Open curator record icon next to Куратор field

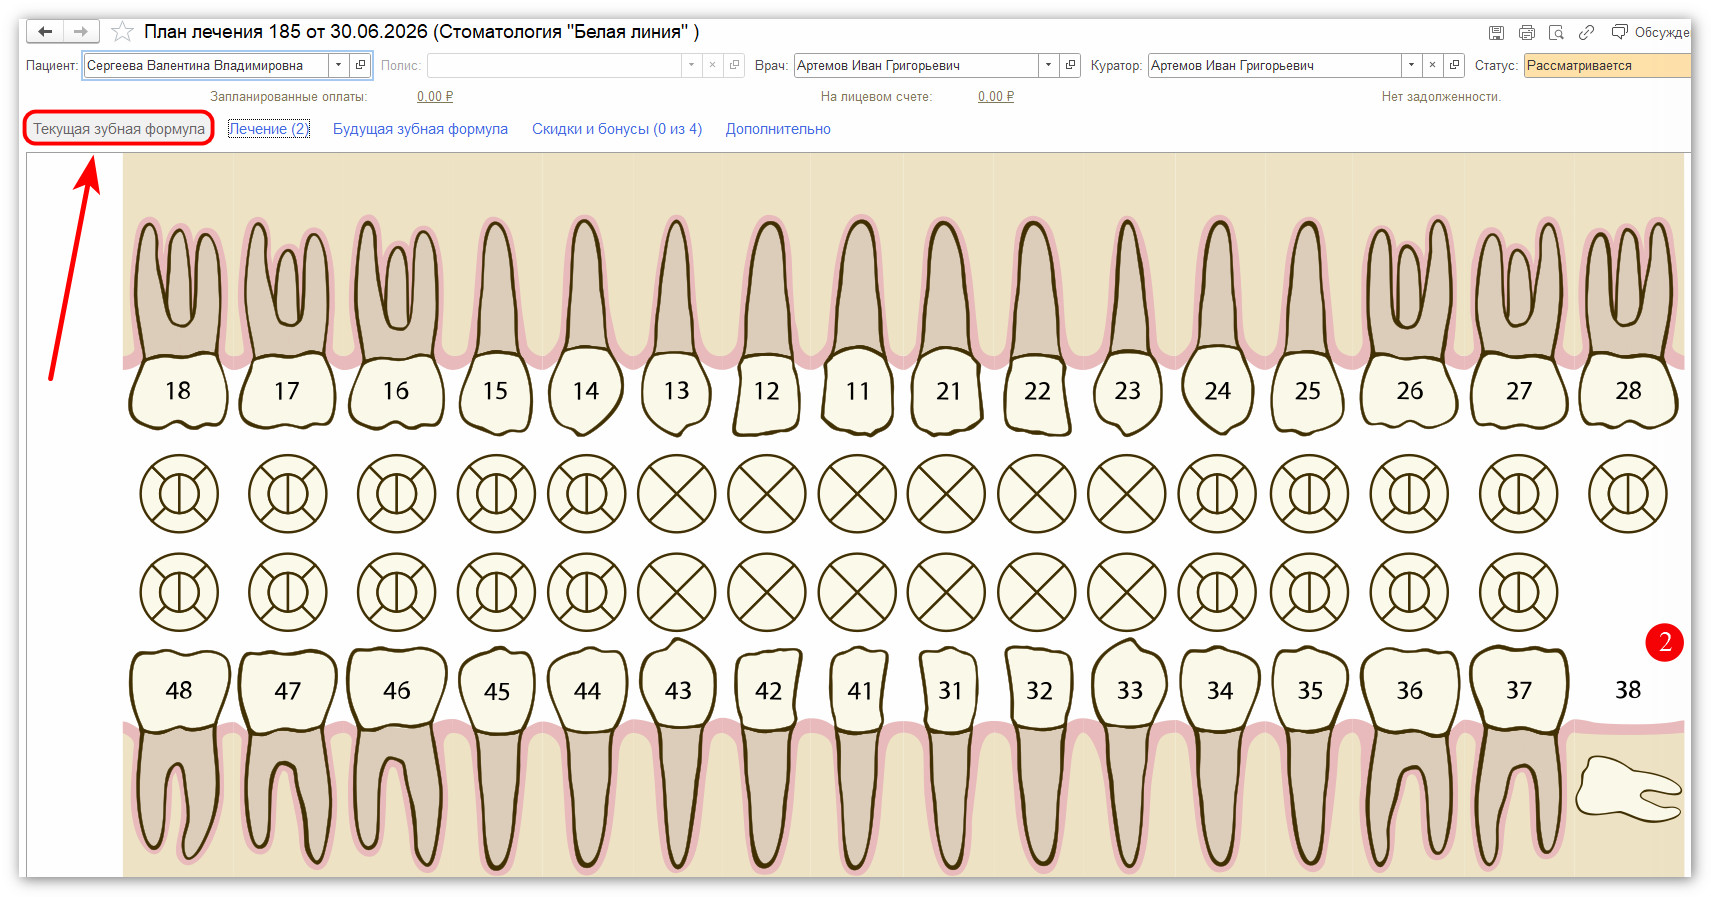point(1454,65)
